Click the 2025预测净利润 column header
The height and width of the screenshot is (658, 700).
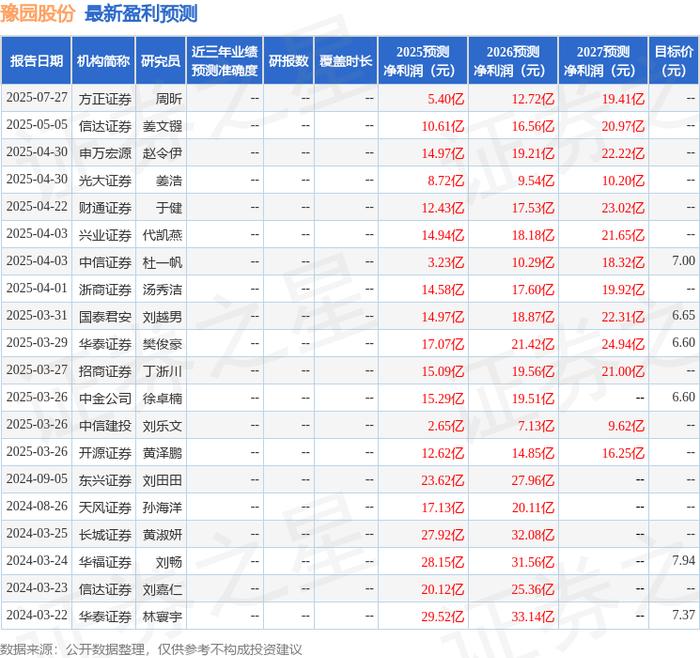(x=423, y=61)
